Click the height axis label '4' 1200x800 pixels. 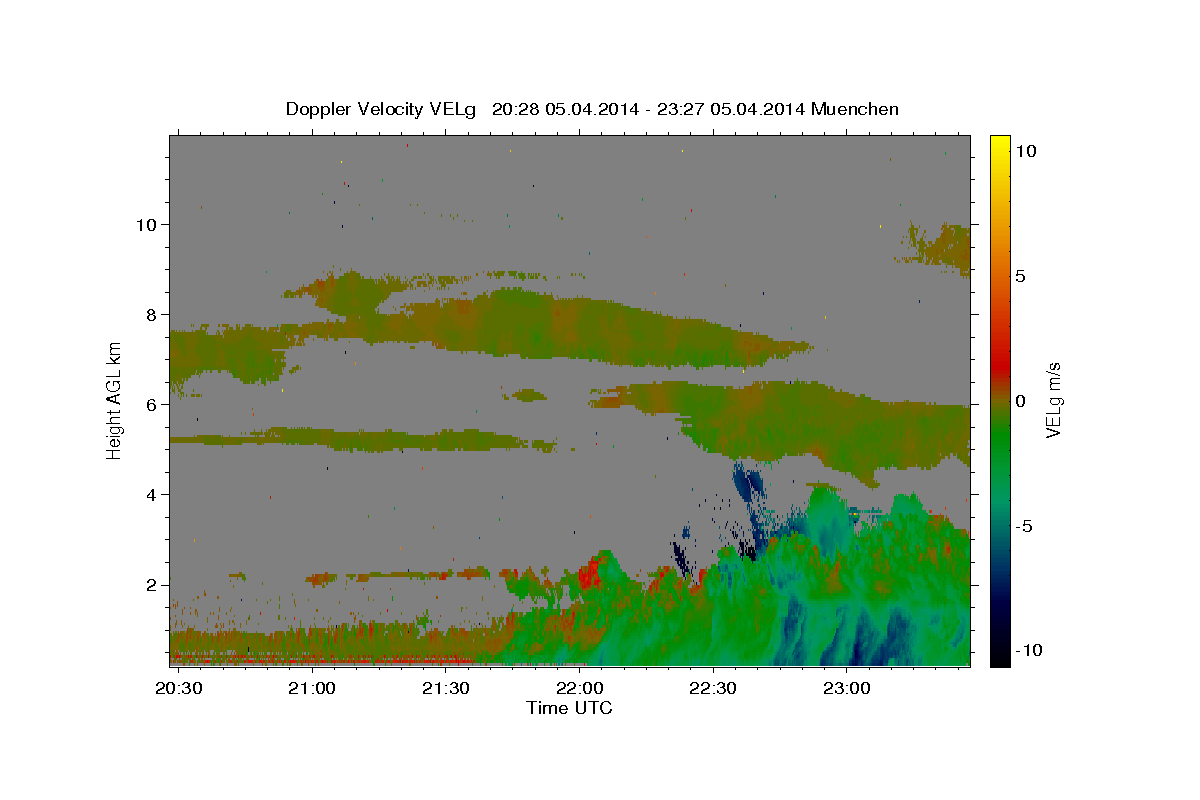(153, 495)
